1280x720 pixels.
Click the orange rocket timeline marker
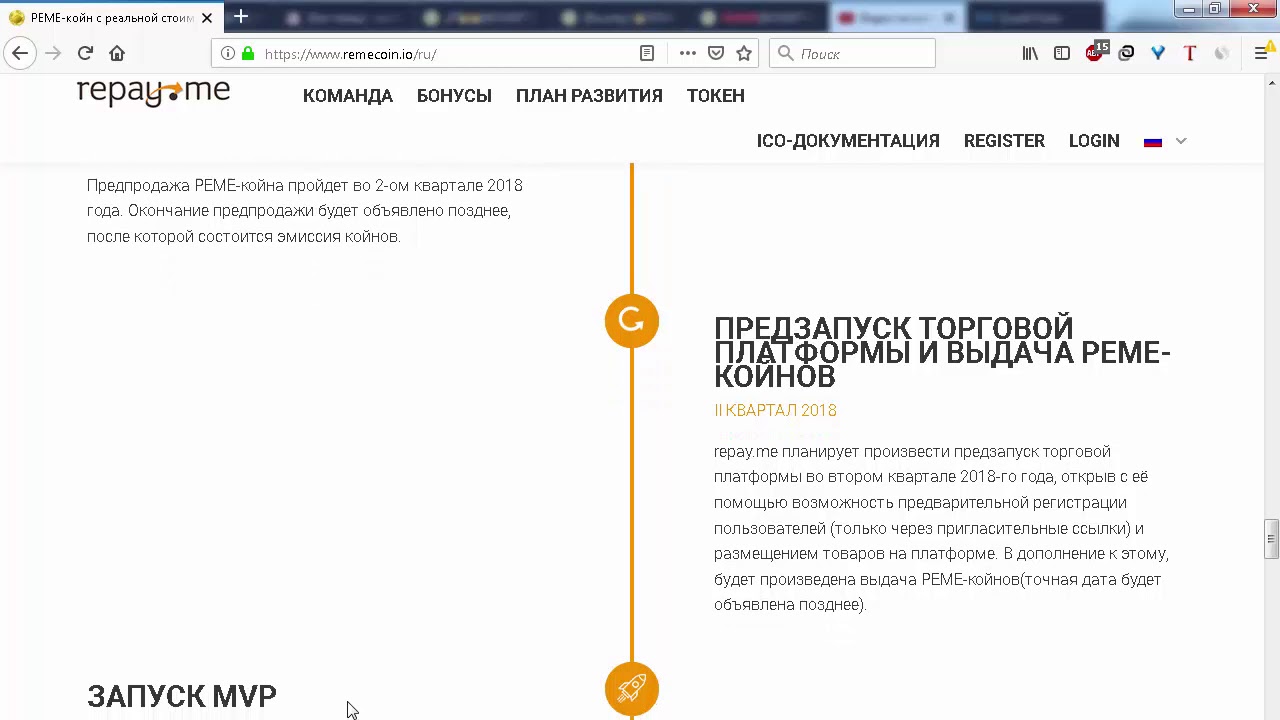tap(632, 689)
